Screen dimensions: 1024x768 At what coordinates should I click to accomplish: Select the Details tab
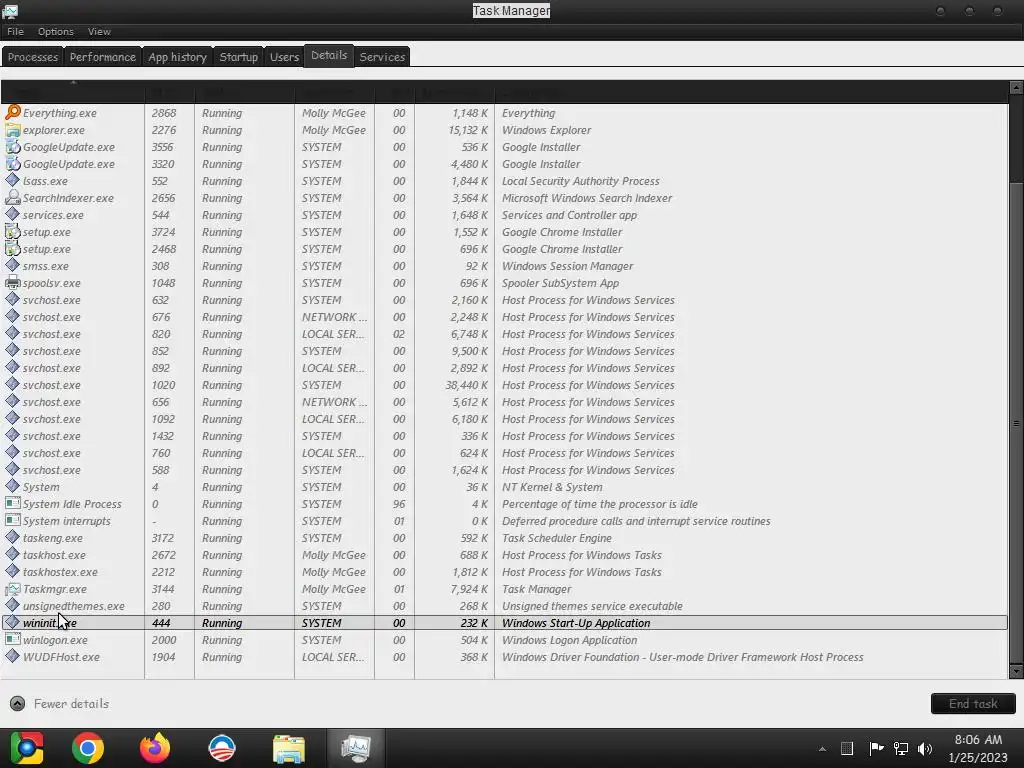[x=328, y=56]
